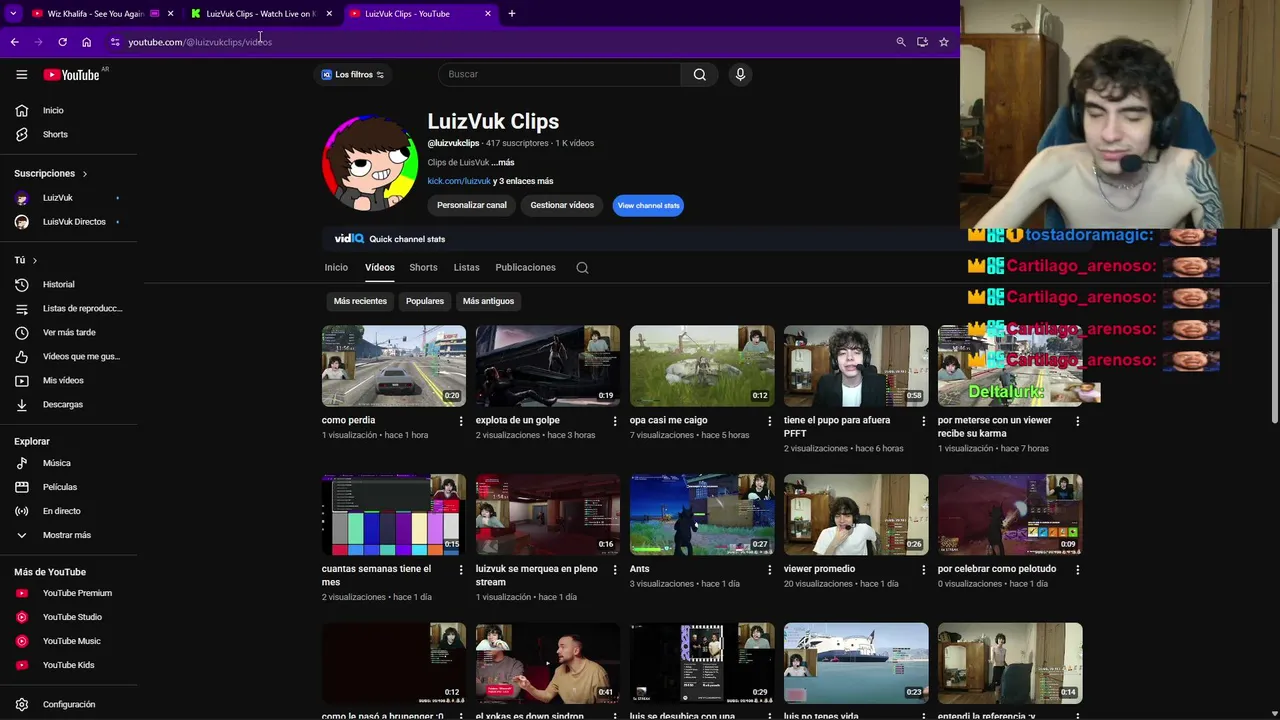Play 'tiene el pupo para afuera' thumbnail
This screenshot has height=720, width=1280.
(x=856, y=366)
